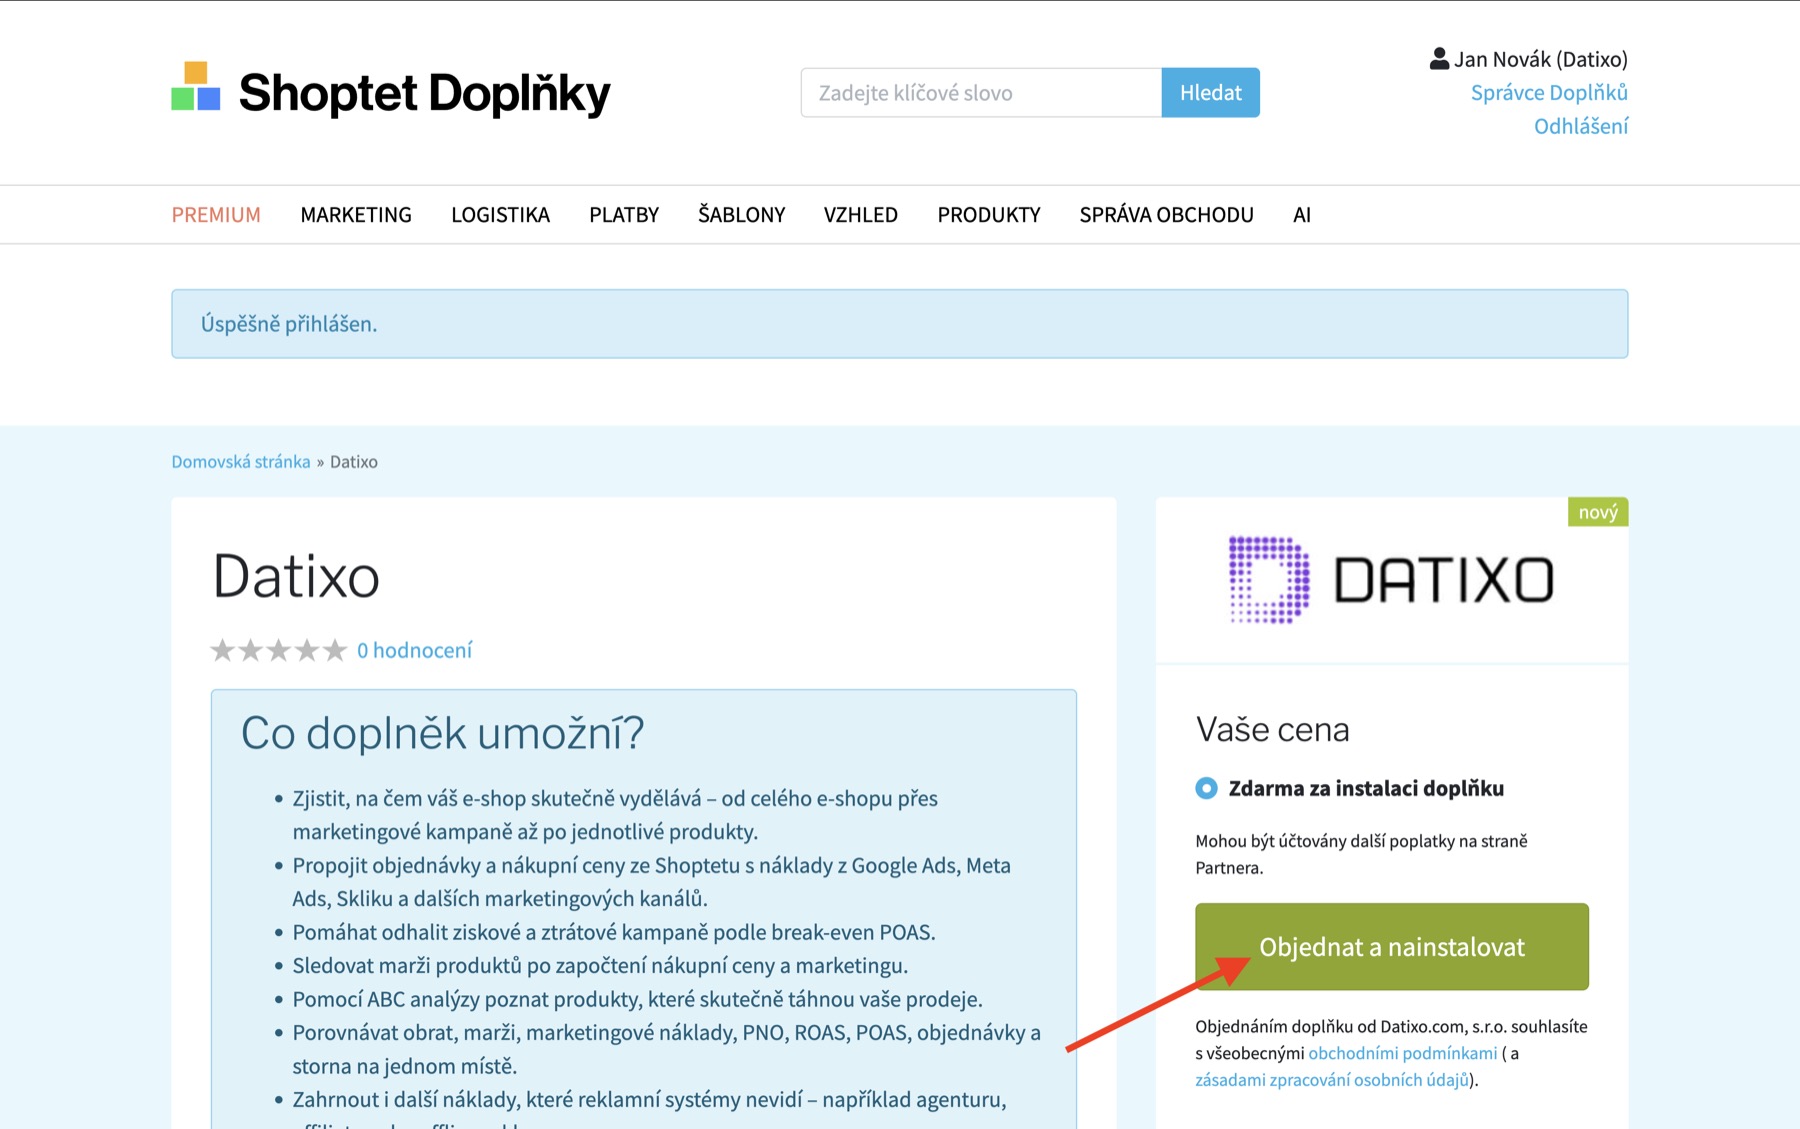Click the Odhlášení logout link

[x=1581, y=126]
